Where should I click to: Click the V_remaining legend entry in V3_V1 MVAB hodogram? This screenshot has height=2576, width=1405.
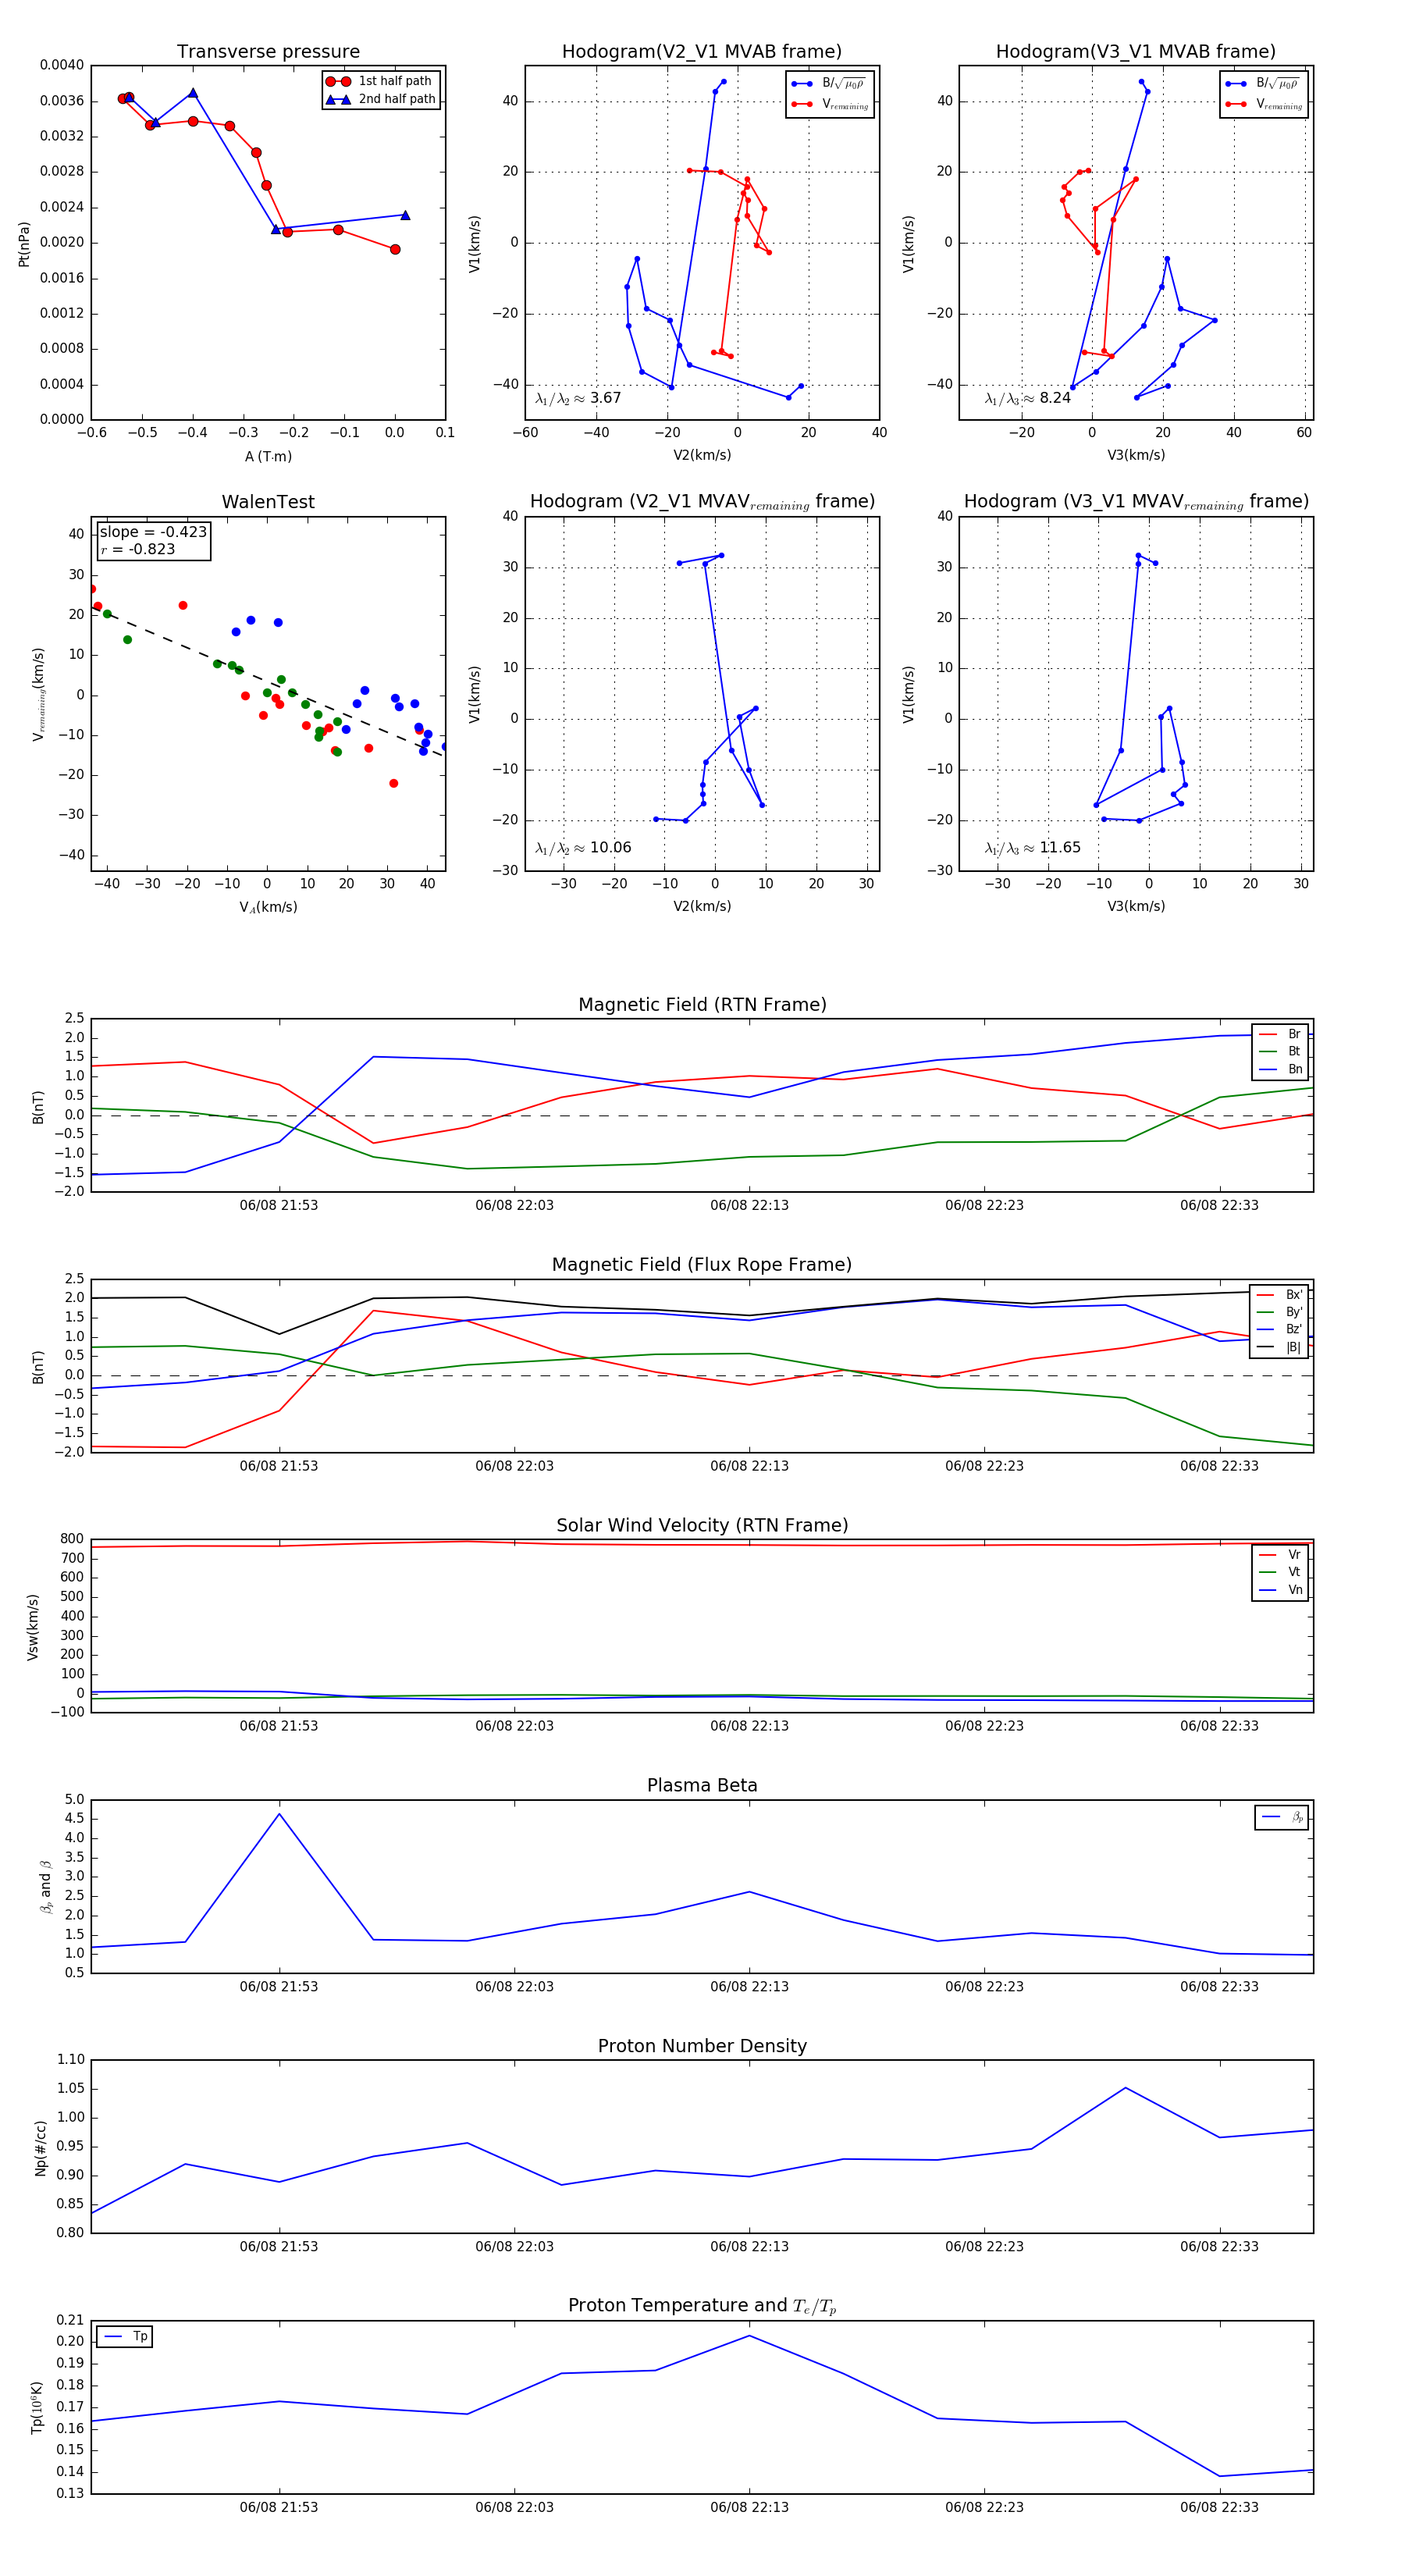1264,104
